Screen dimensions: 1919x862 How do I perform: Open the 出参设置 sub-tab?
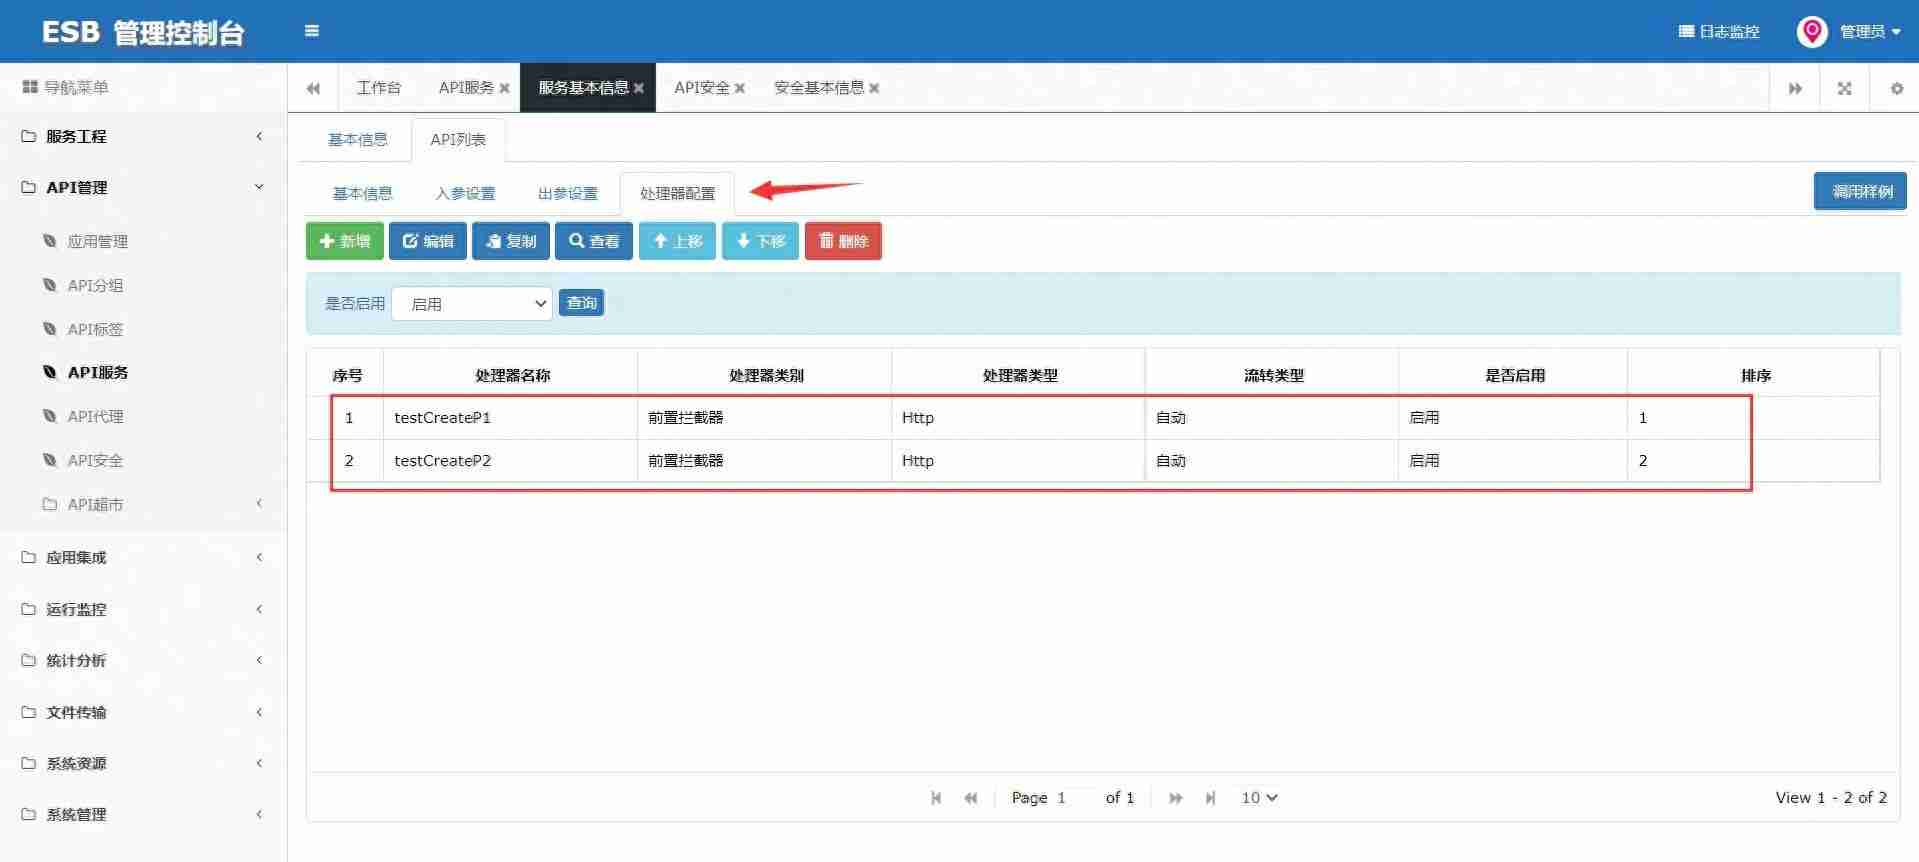click(x=568, y=194)
